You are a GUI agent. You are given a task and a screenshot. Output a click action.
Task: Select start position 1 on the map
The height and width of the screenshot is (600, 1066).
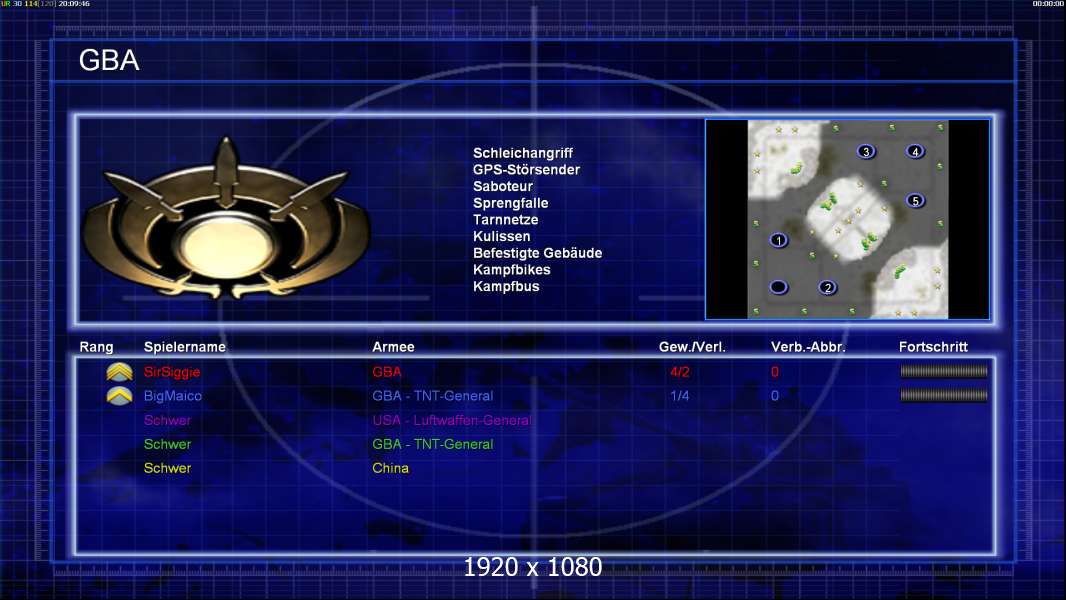pyautogui.click(x=778, y=240)
